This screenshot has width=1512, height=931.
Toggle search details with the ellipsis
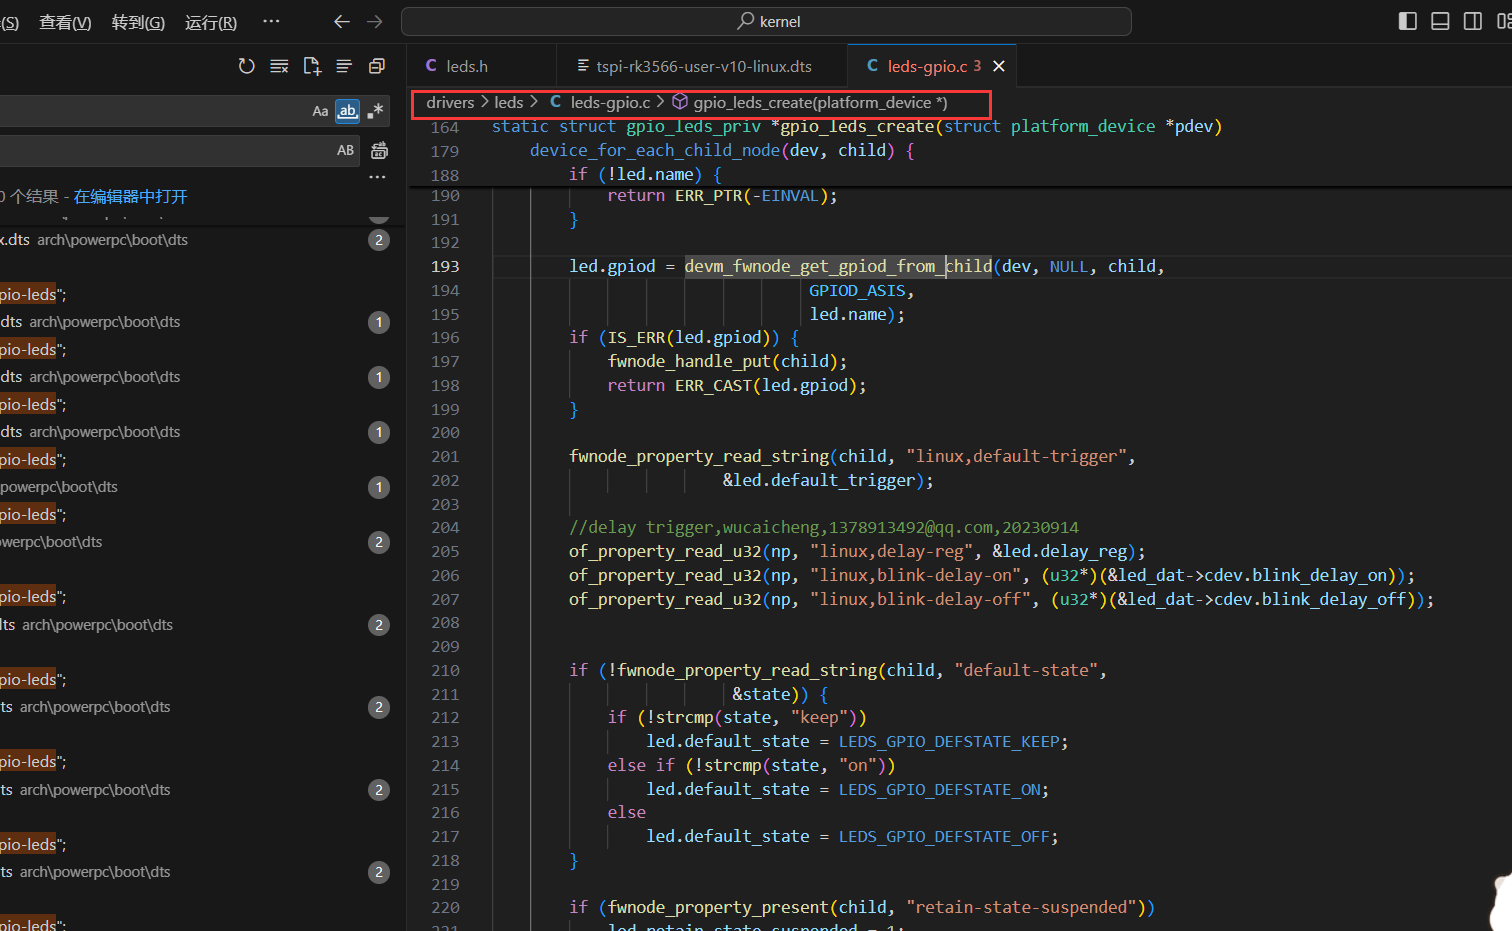point(377,177)
